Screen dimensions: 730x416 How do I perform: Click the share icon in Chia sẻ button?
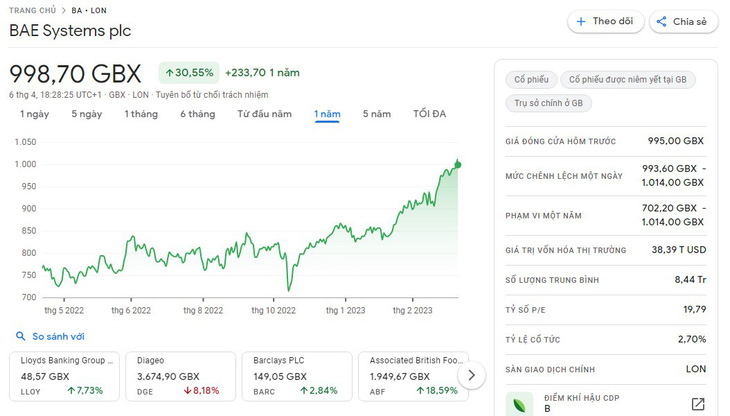point(661,21)
